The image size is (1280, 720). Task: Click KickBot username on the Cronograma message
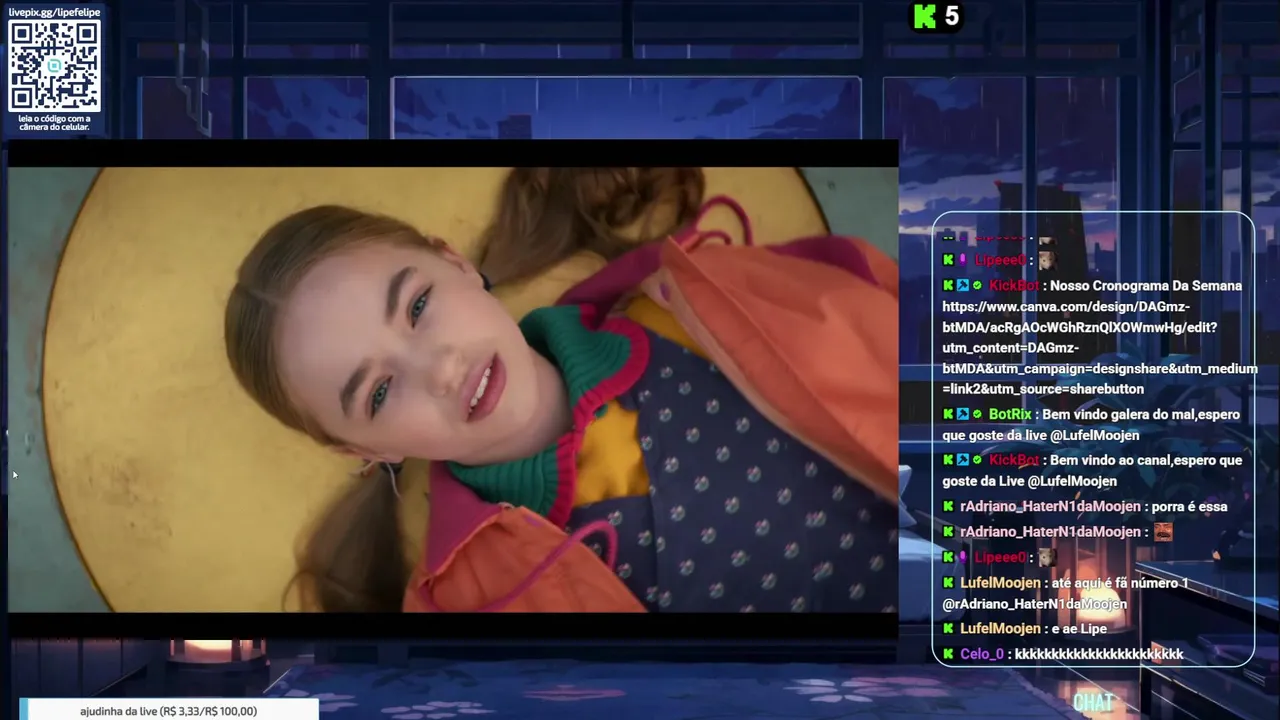pyautogui.click(x=1013, y=285)
